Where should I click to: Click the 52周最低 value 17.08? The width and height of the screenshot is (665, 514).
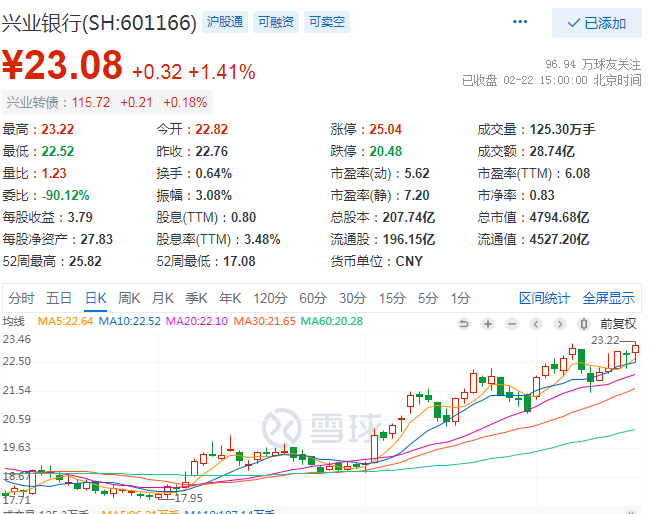(x=239, y=261)
